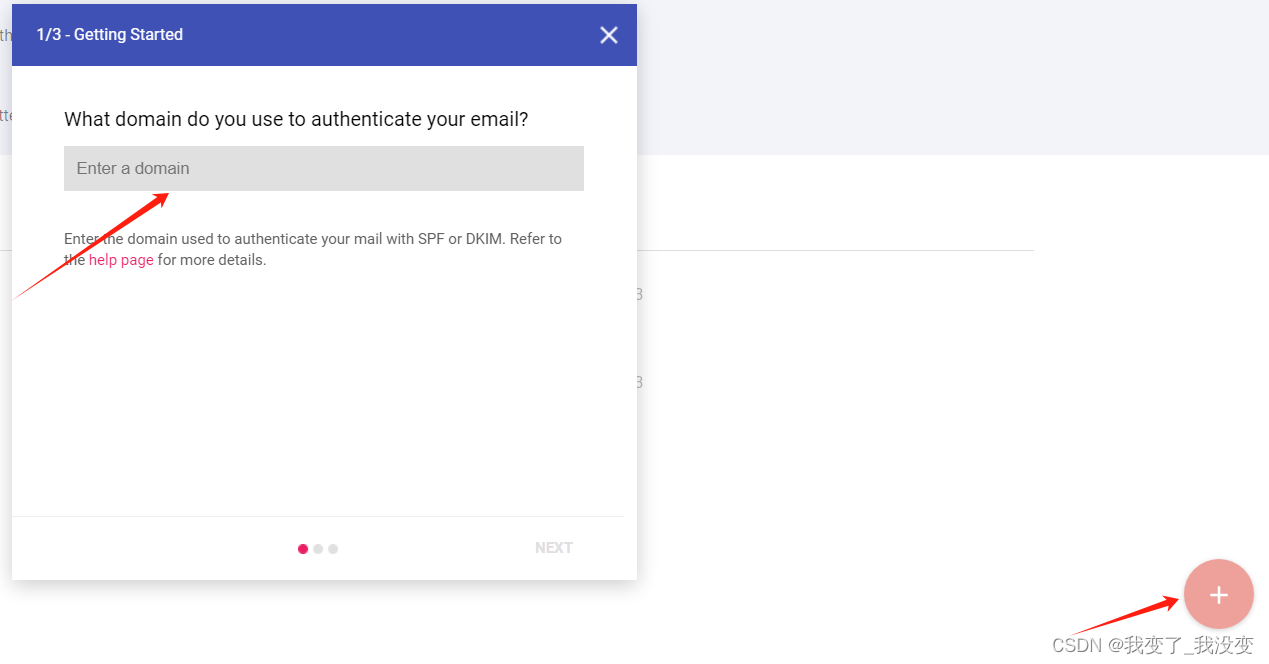Image resolution: width=1269 pixels, height=664 pixels.
Task: Click the Enter a domain input field
Action: (x=323, y=168)
